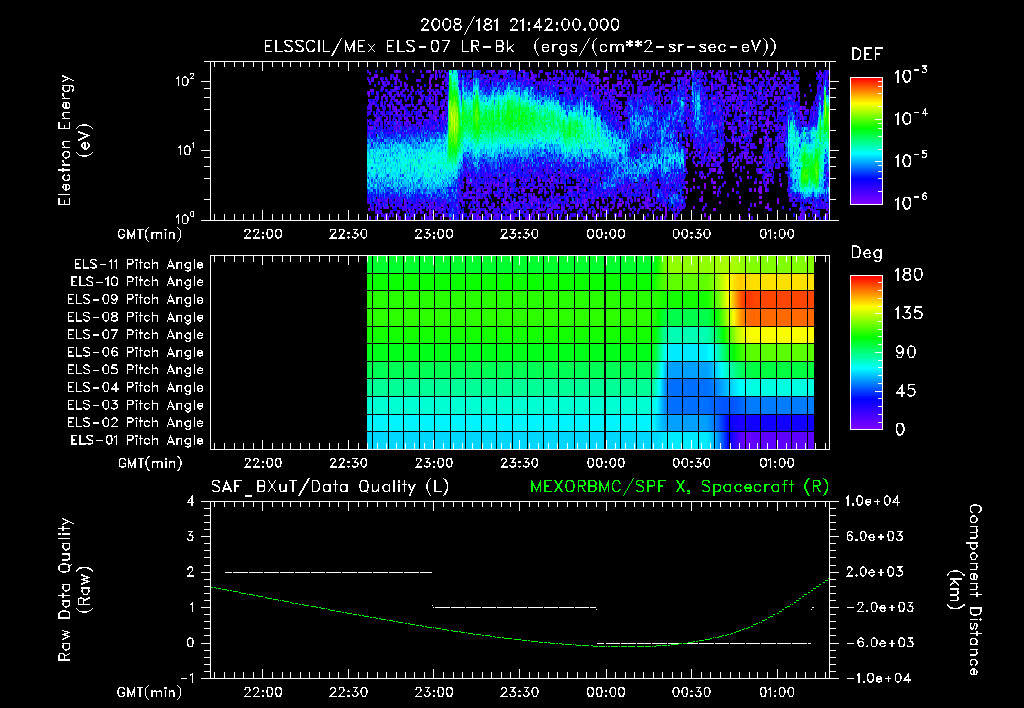Select the ELS-08 Pitch Angle row label
The height and width of the screenshot is (708, 1024).
coord(136,317)
